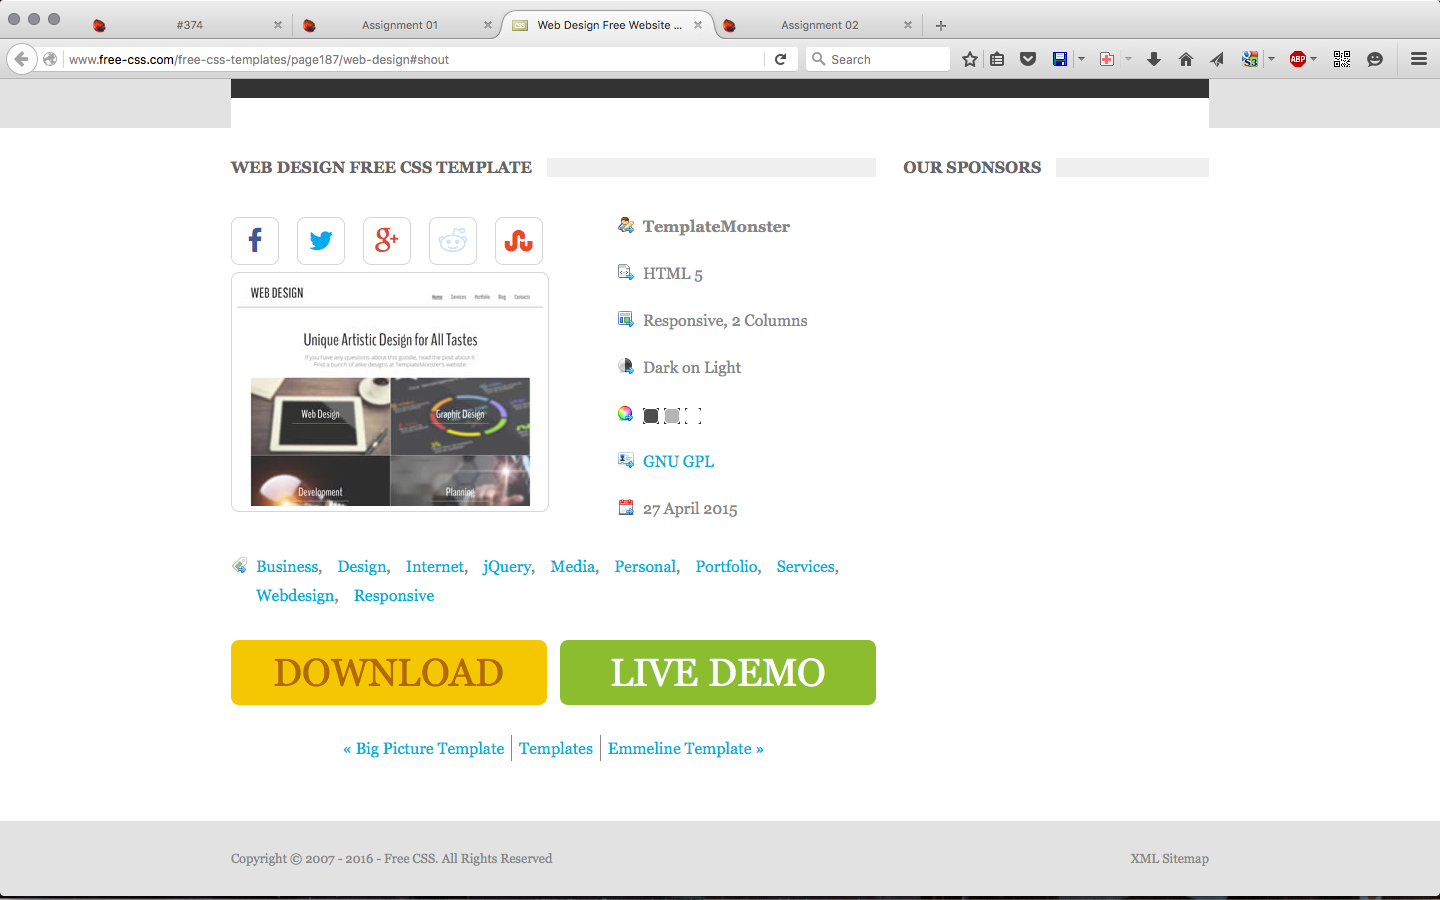Expand the S3 extension dropdown arrow
This screenshot has width=1440, height=900.
(x=1271, y=59)
